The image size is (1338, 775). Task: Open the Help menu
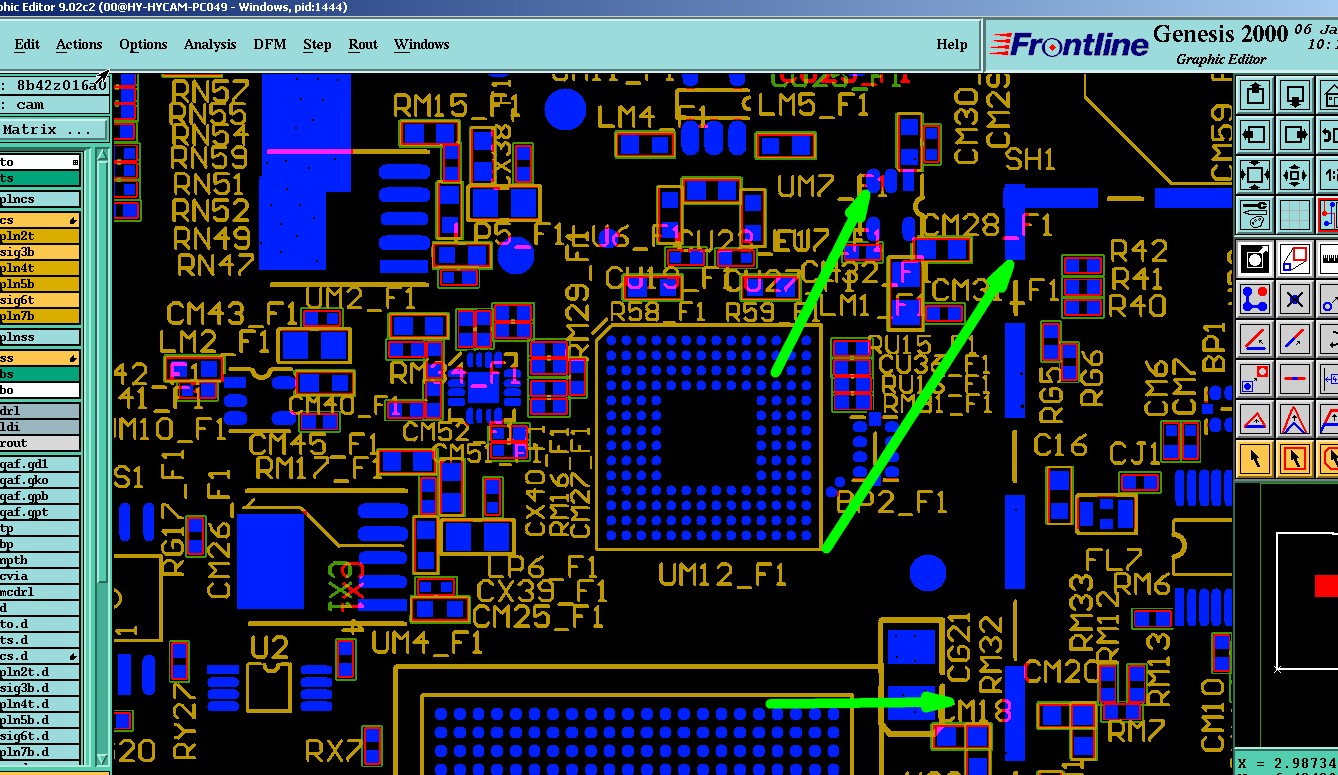tap(952, 44)
